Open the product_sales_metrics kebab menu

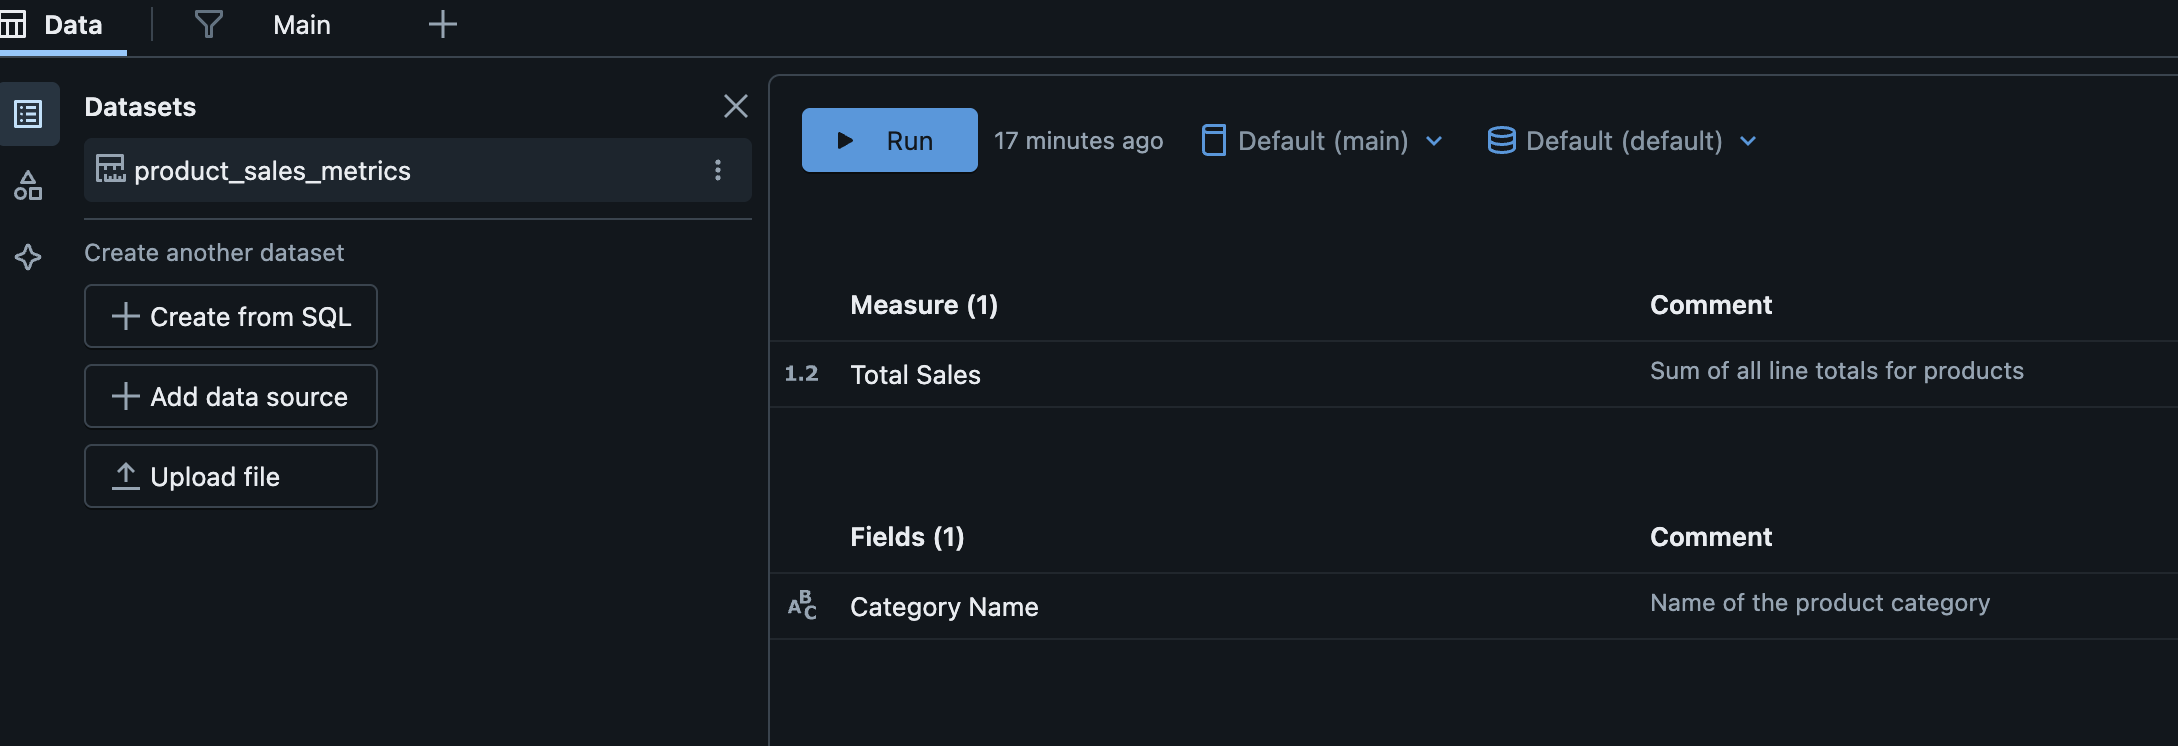717,170
